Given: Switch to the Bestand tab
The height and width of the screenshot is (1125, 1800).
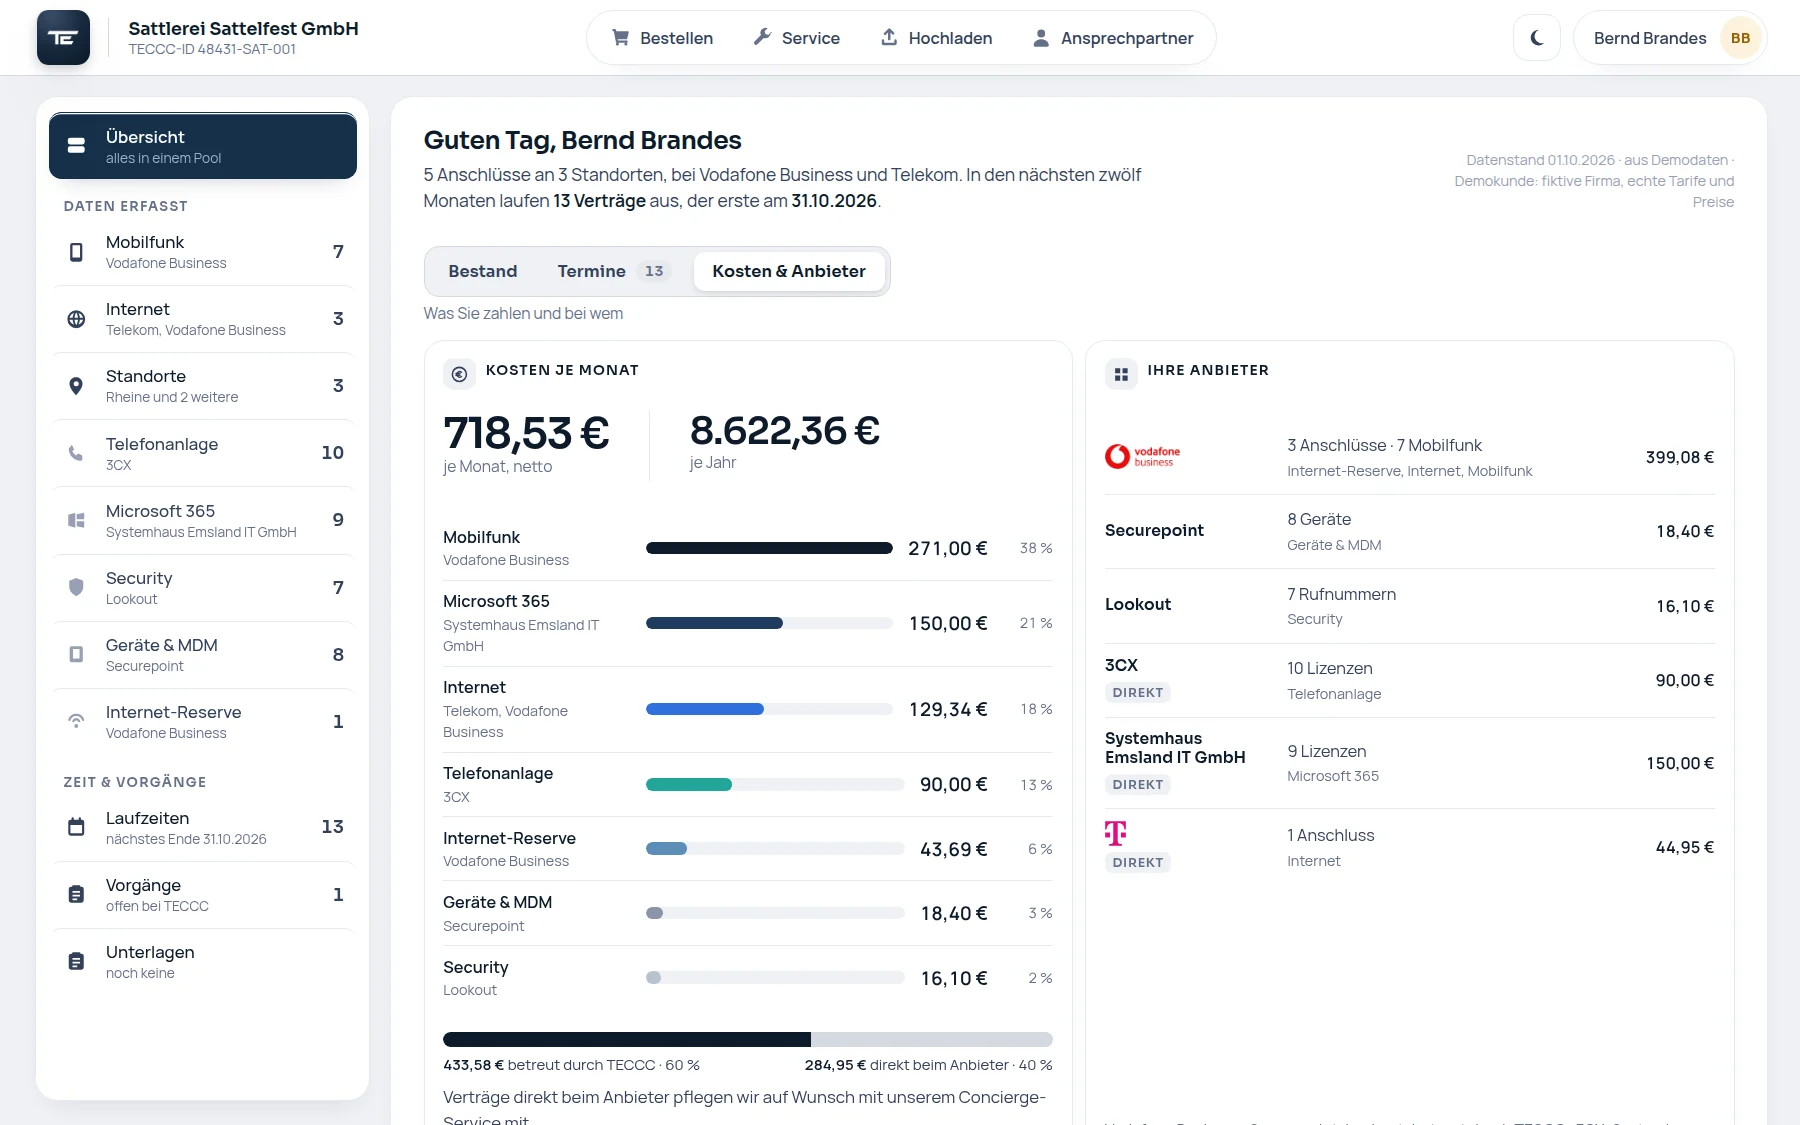Looking at the screenshot, I should click(483, 271).
